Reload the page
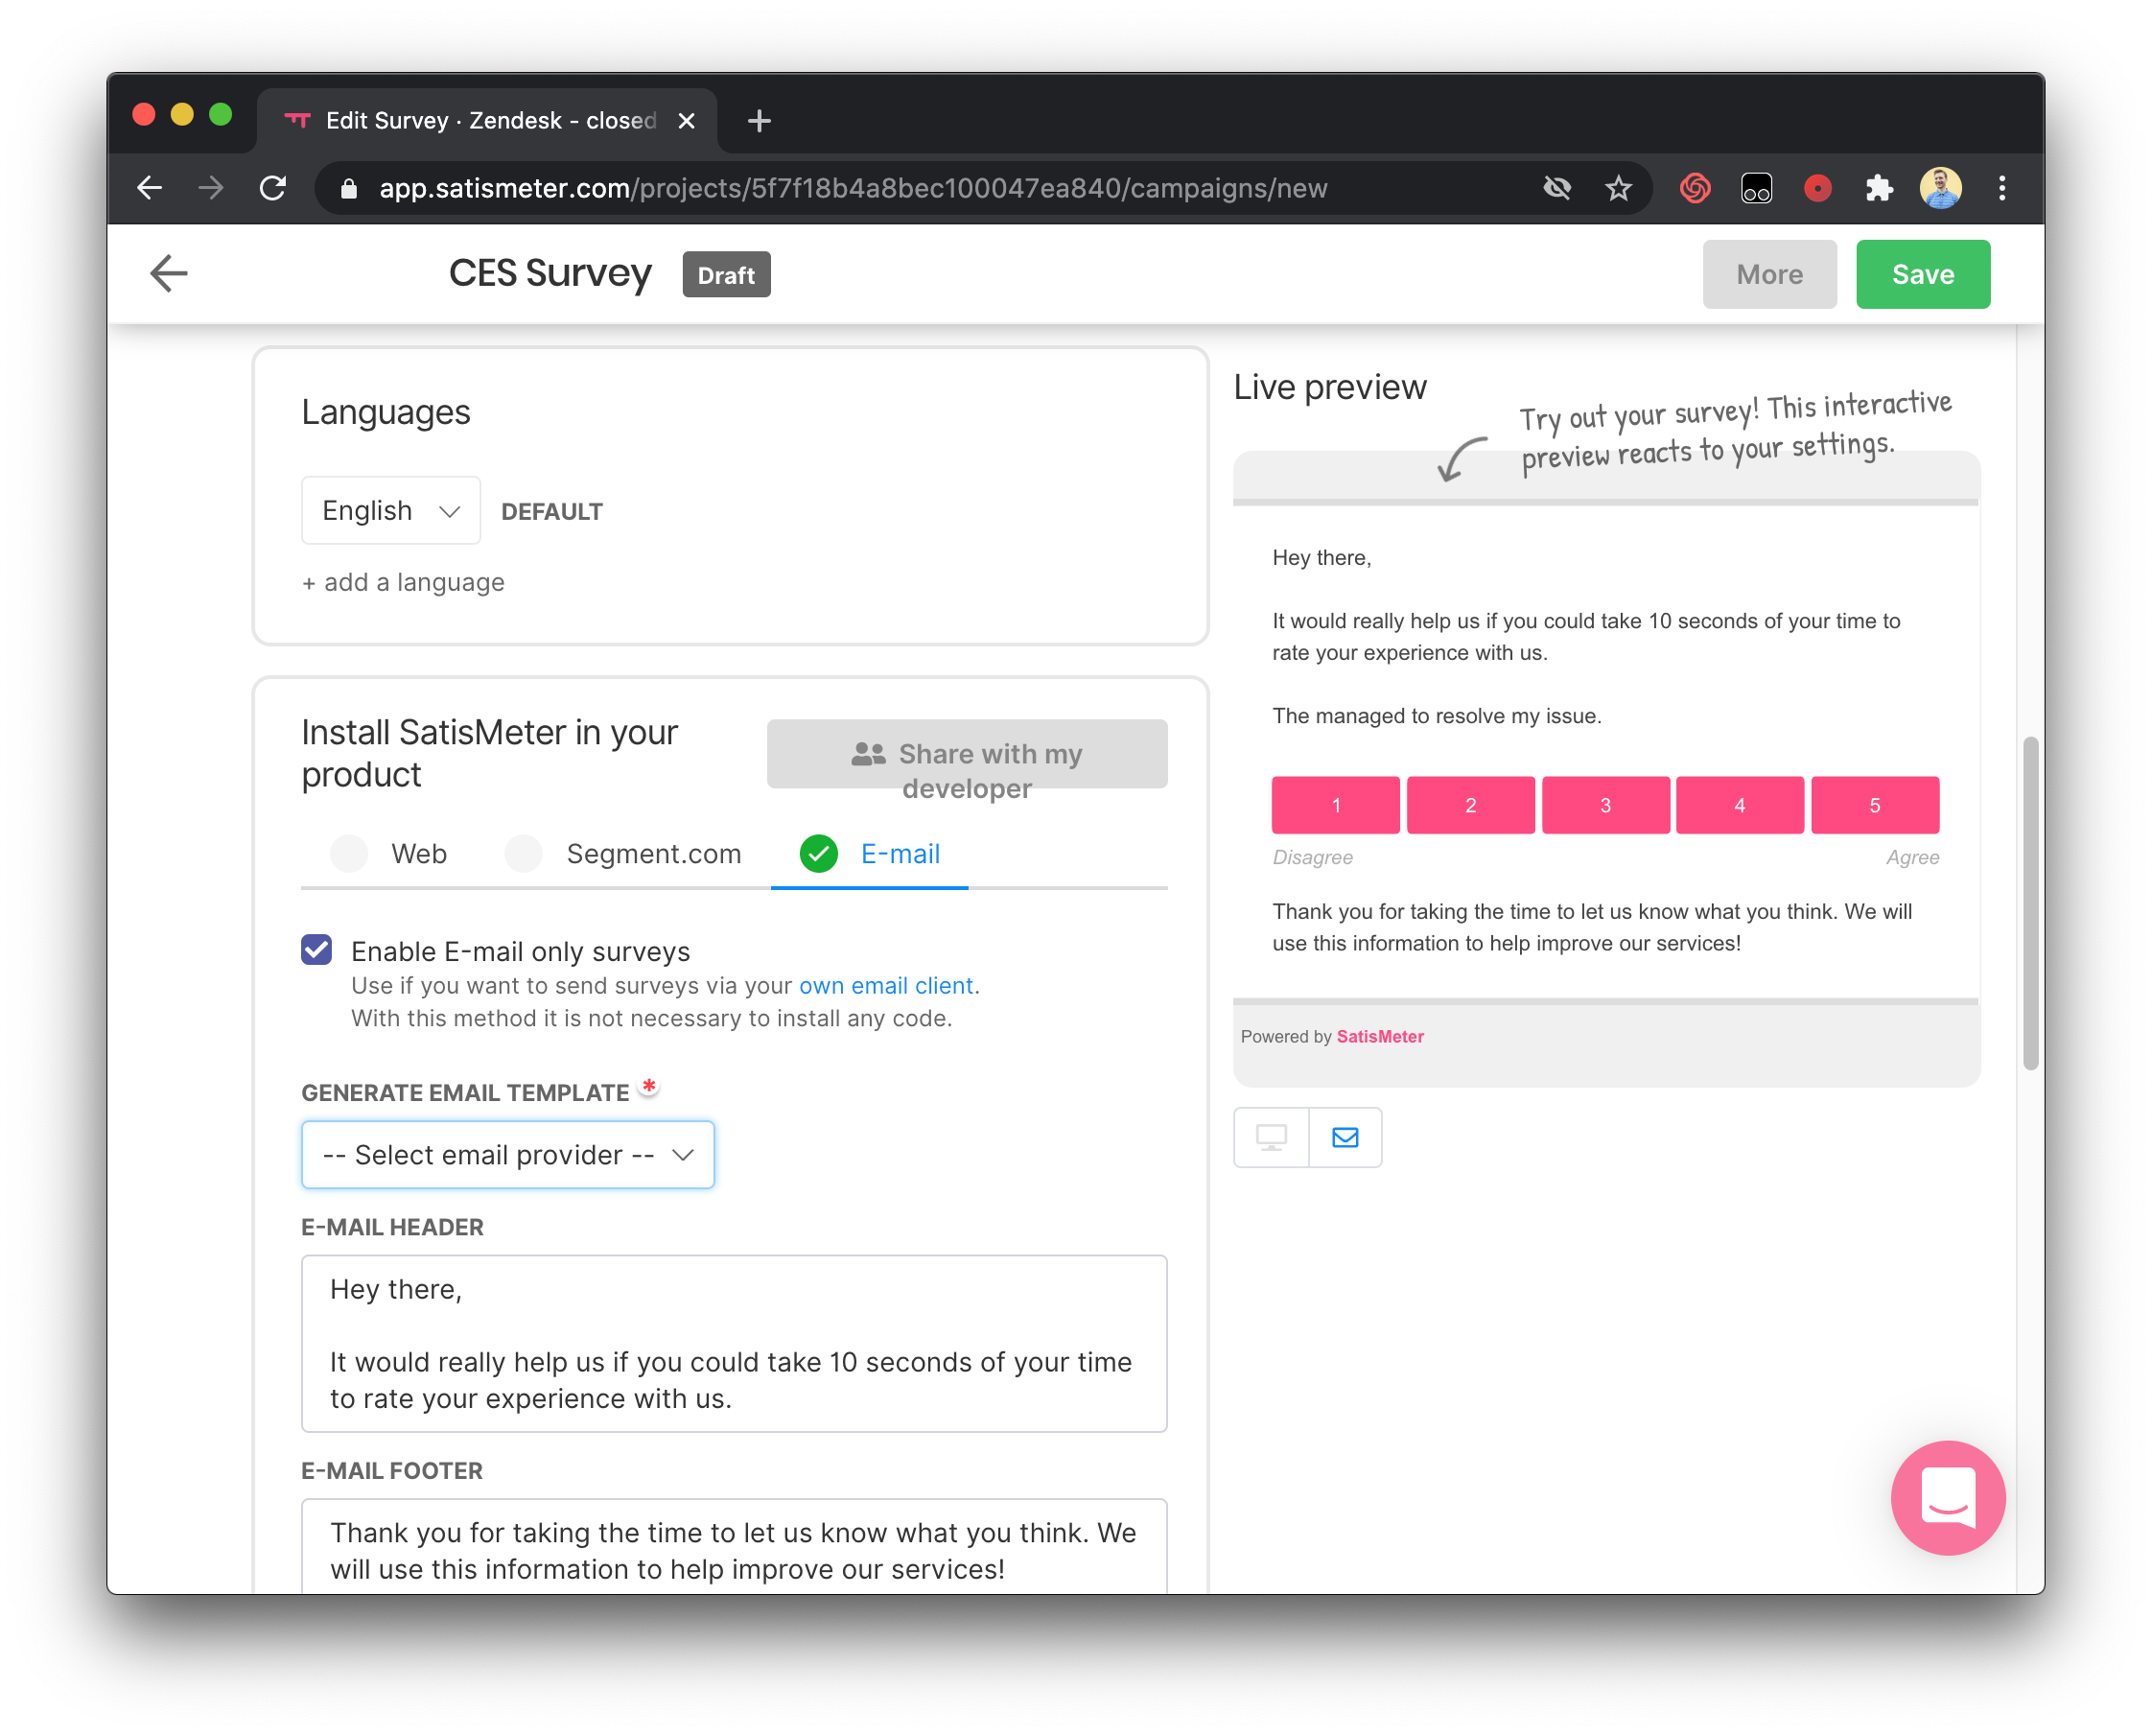This screenshot has height=1736, width=2152. [273, 188]
